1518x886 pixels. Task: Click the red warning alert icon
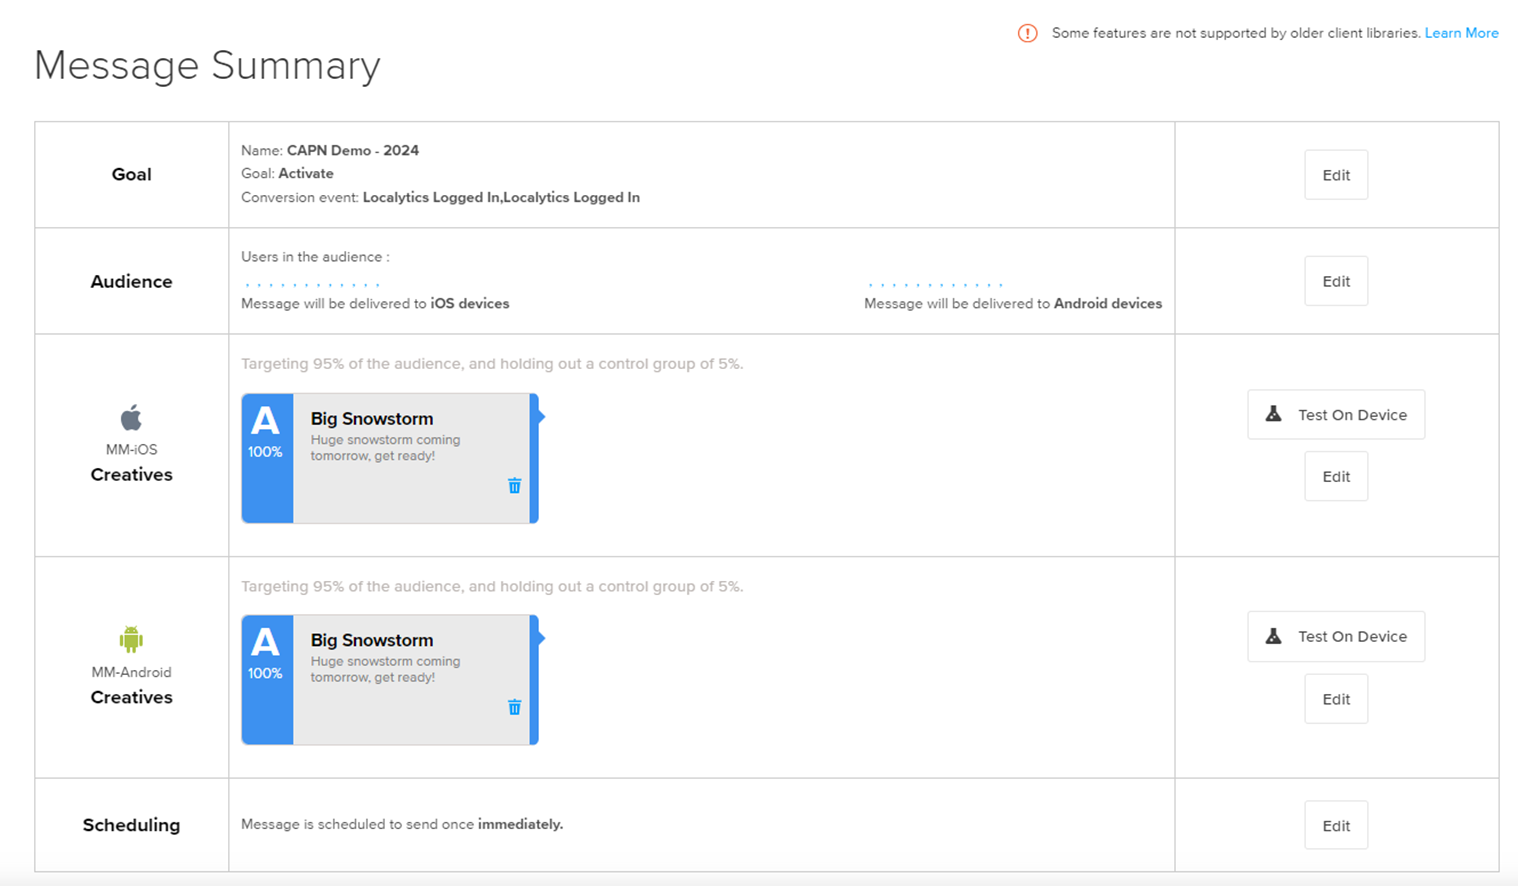(x=1027, y=34)
